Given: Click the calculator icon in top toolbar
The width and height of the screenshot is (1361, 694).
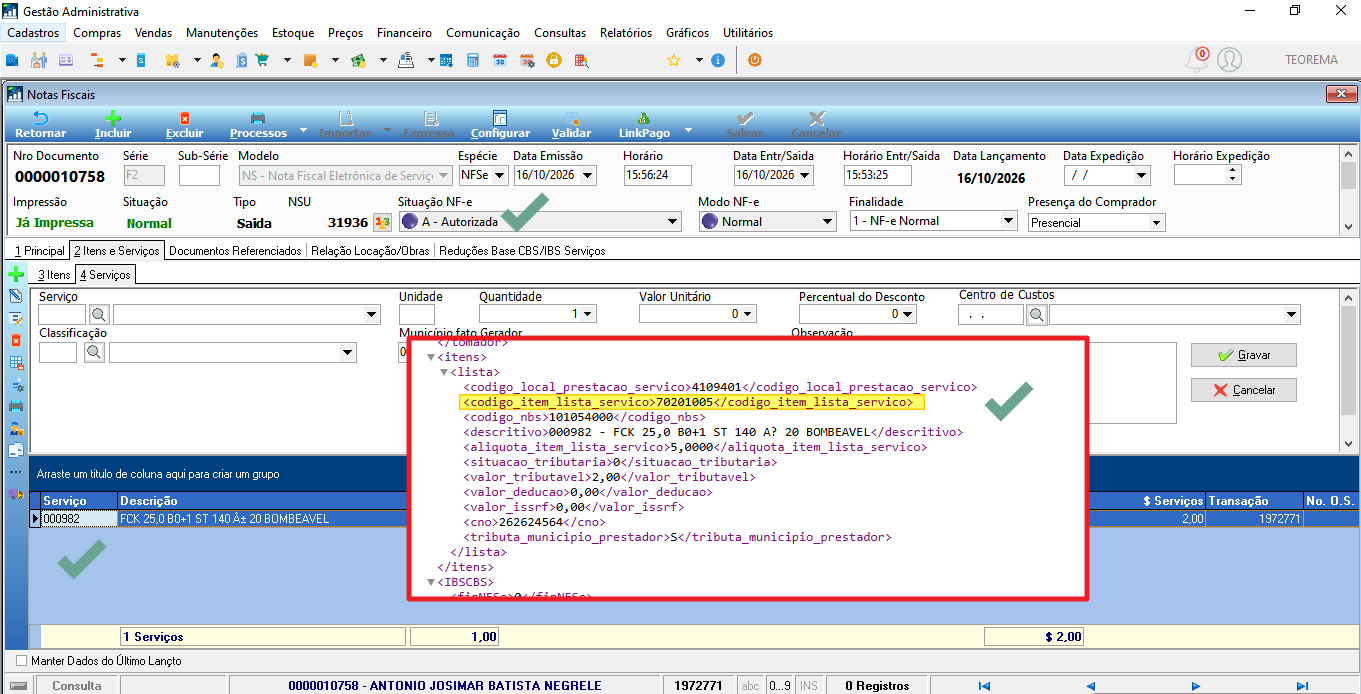Looking at the screenshot, I should tap(472, 60).
